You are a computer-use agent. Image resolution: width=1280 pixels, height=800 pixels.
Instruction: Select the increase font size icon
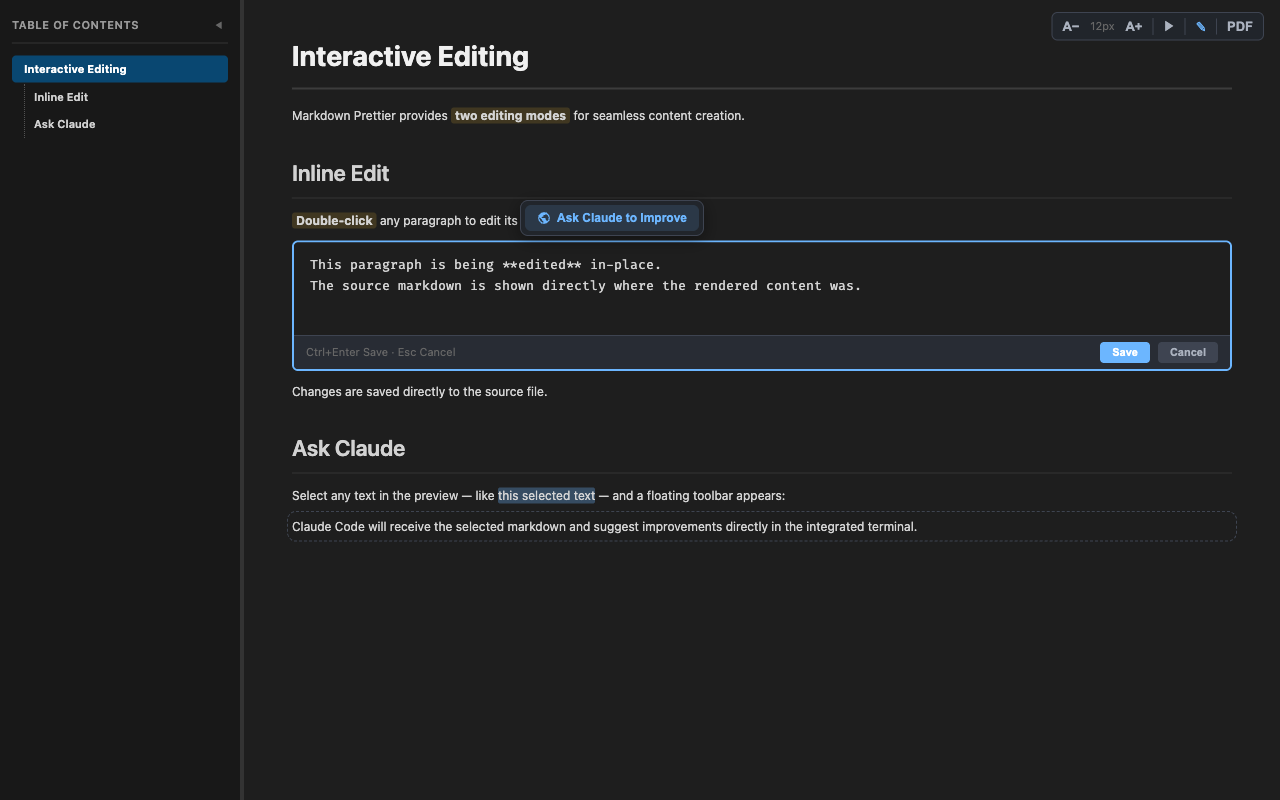coord(1133,26)
